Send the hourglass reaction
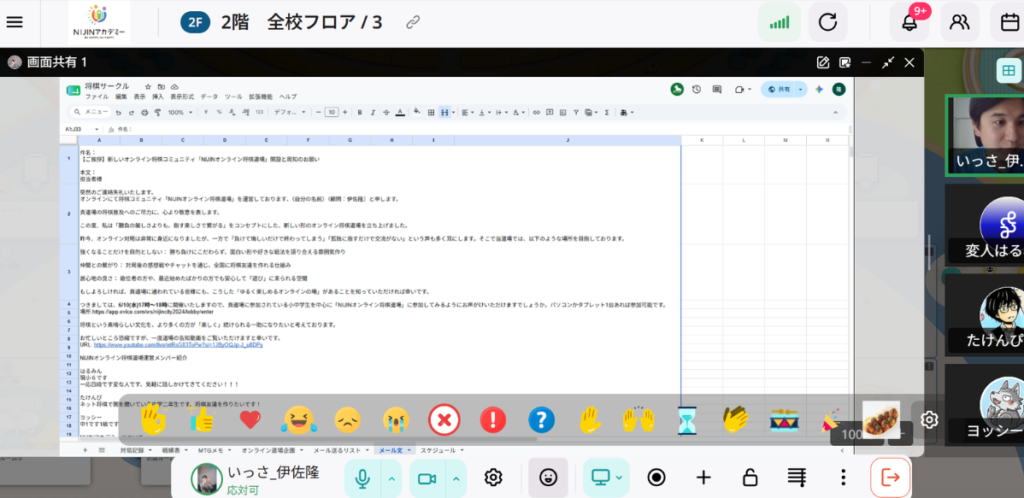Viewport: 1024px width, 498px height. pos(688,420)
